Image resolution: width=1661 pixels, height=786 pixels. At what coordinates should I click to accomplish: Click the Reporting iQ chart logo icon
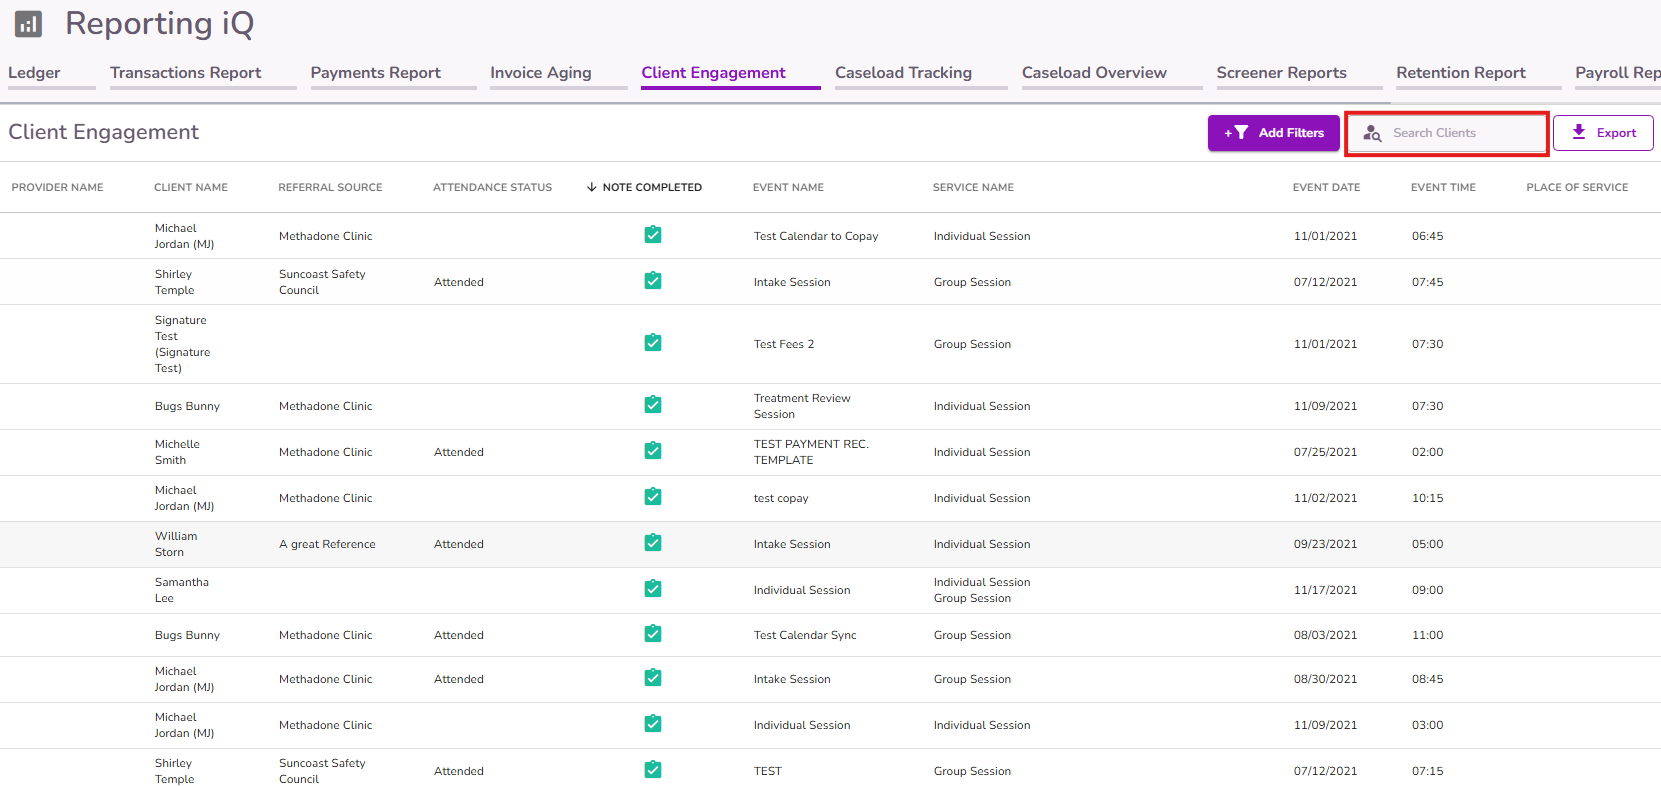click(28, 24)
